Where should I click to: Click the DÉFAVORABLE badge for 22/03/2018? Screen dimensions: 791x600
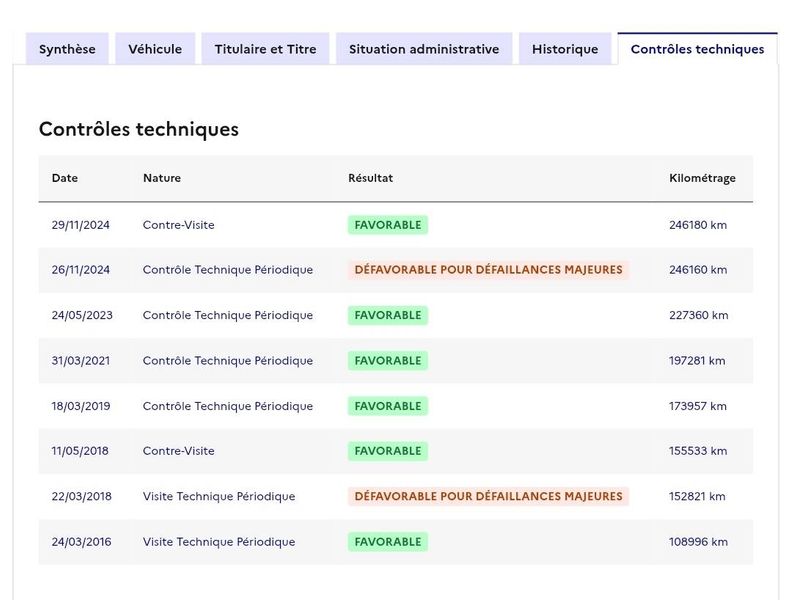[x=488, y=497]
